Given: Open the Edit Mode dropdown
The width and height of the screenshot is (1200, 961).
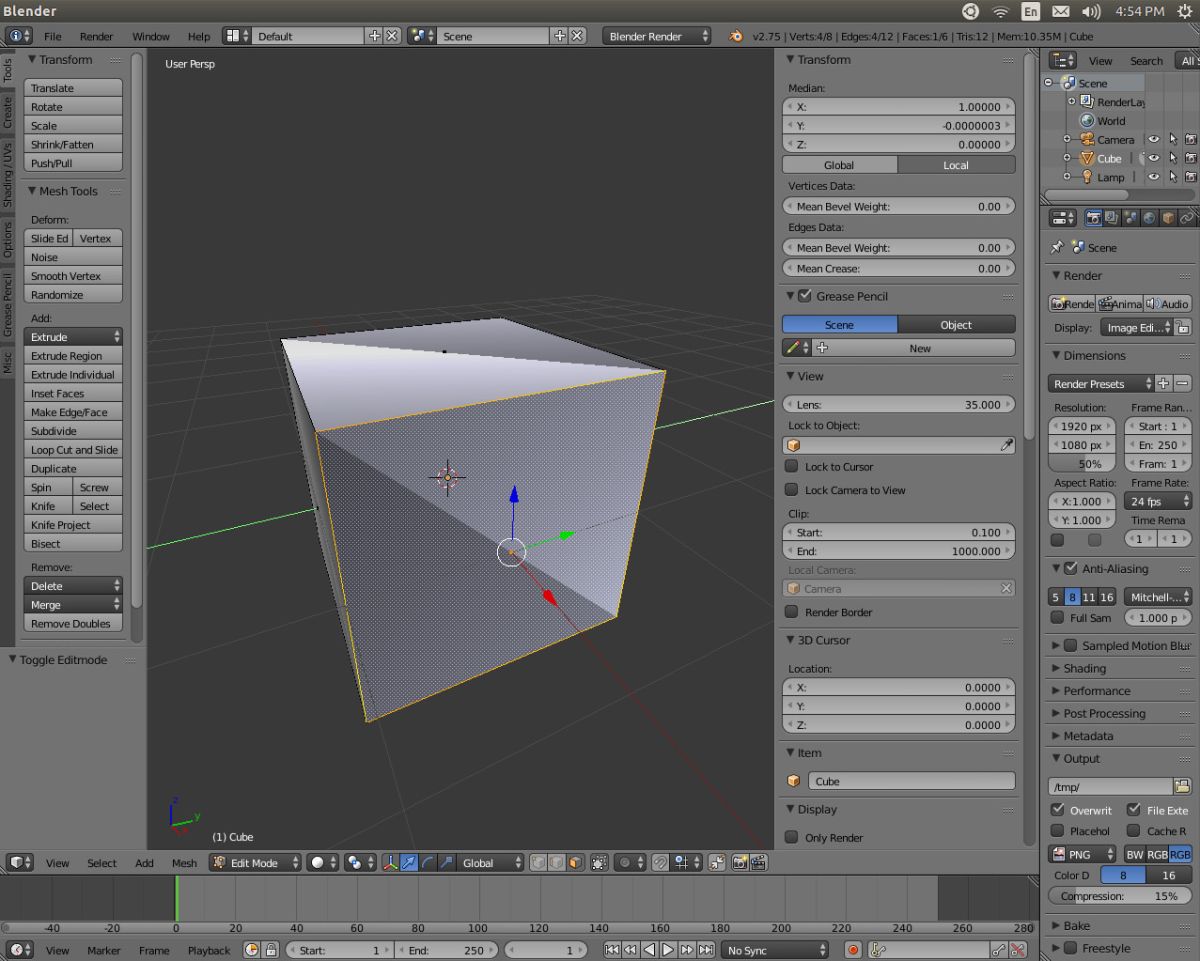Looking at the screenshot, I should pos(255,862).
